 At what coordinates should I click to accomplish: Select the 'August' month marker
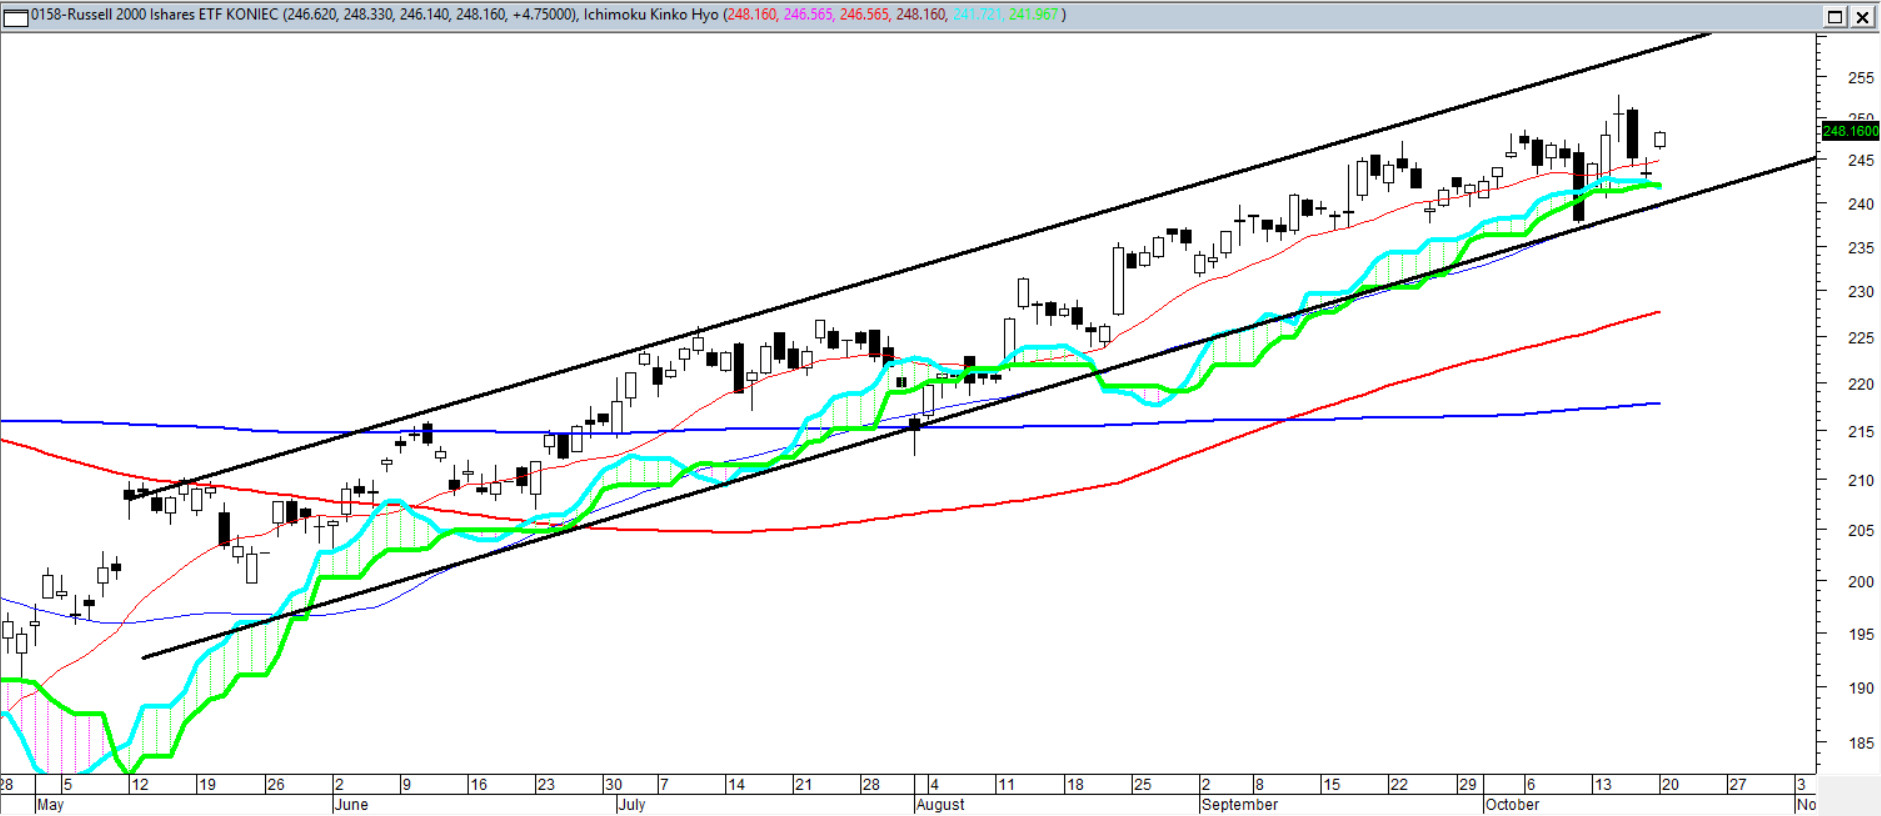[x=940, y=804]
